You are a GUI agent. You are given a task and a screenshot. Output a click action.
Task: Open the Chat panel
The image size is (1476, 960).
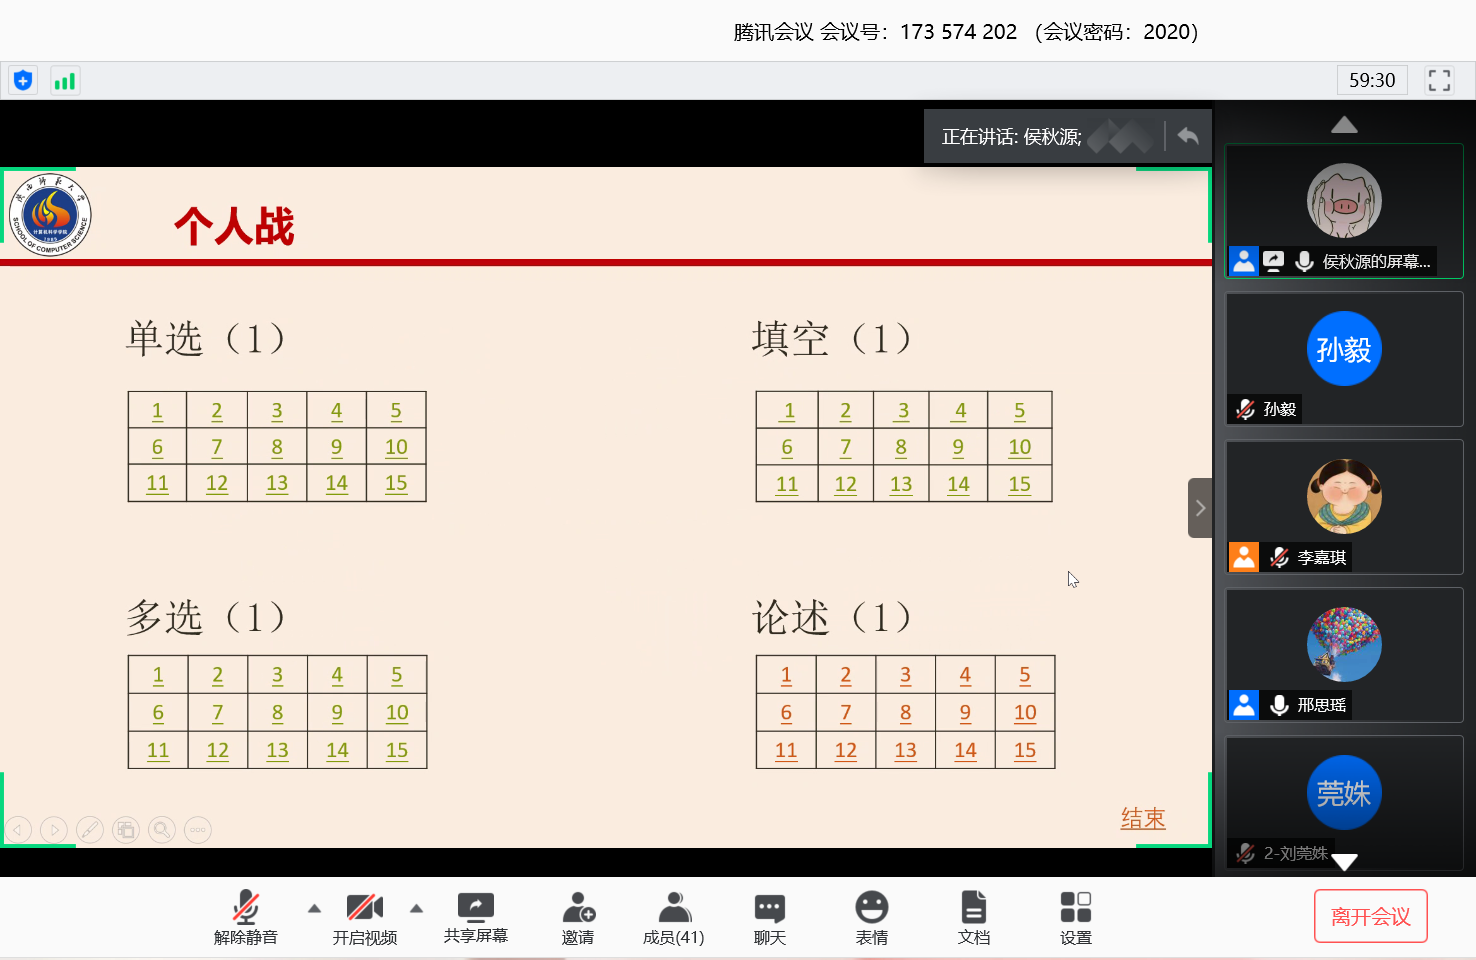point(769,917)
